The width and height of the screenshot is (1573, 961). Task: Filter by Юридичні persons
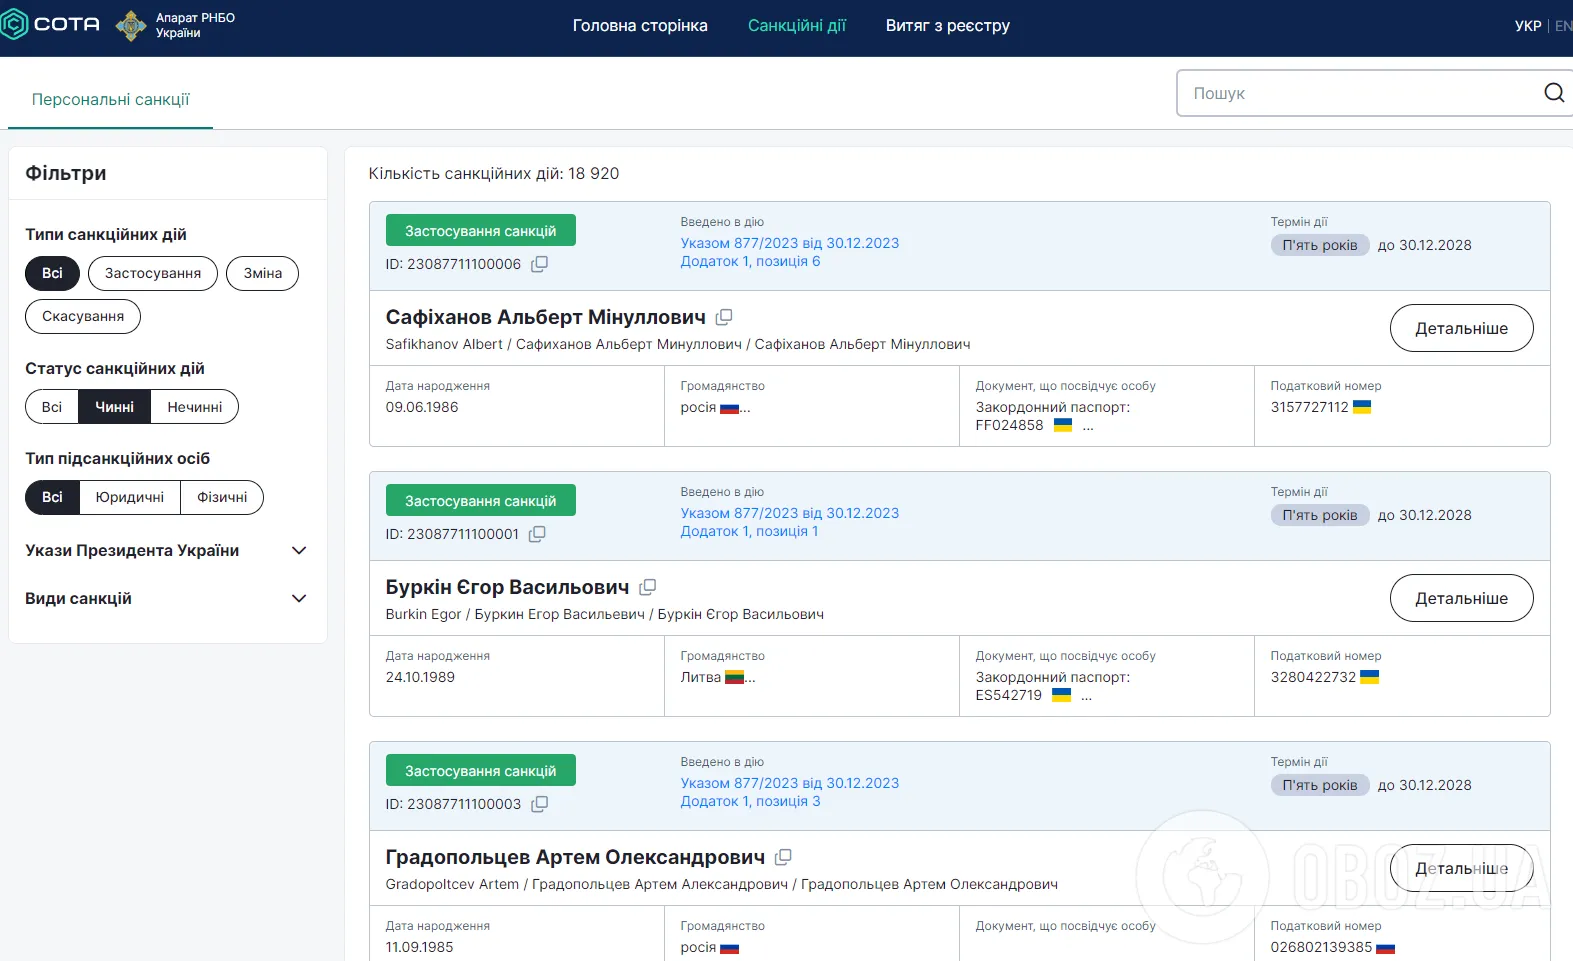(x=130, y=497)
